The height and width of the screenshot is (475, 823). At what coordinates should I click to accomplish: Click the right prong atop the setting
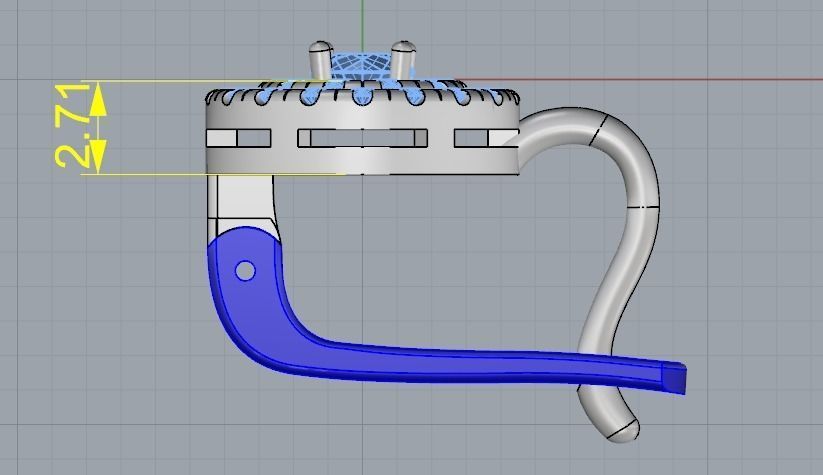coord(403,60)
